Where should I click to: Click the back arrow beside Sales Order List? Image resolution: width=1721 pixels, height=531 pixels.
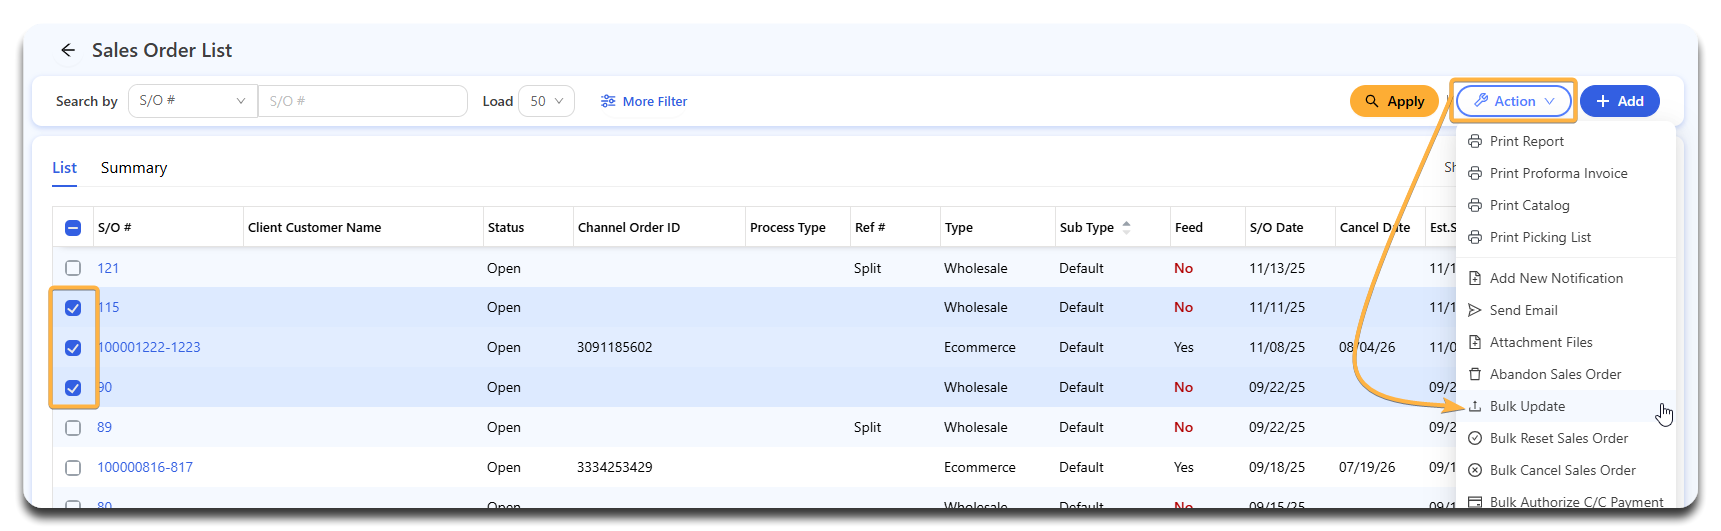coord(68,50)
